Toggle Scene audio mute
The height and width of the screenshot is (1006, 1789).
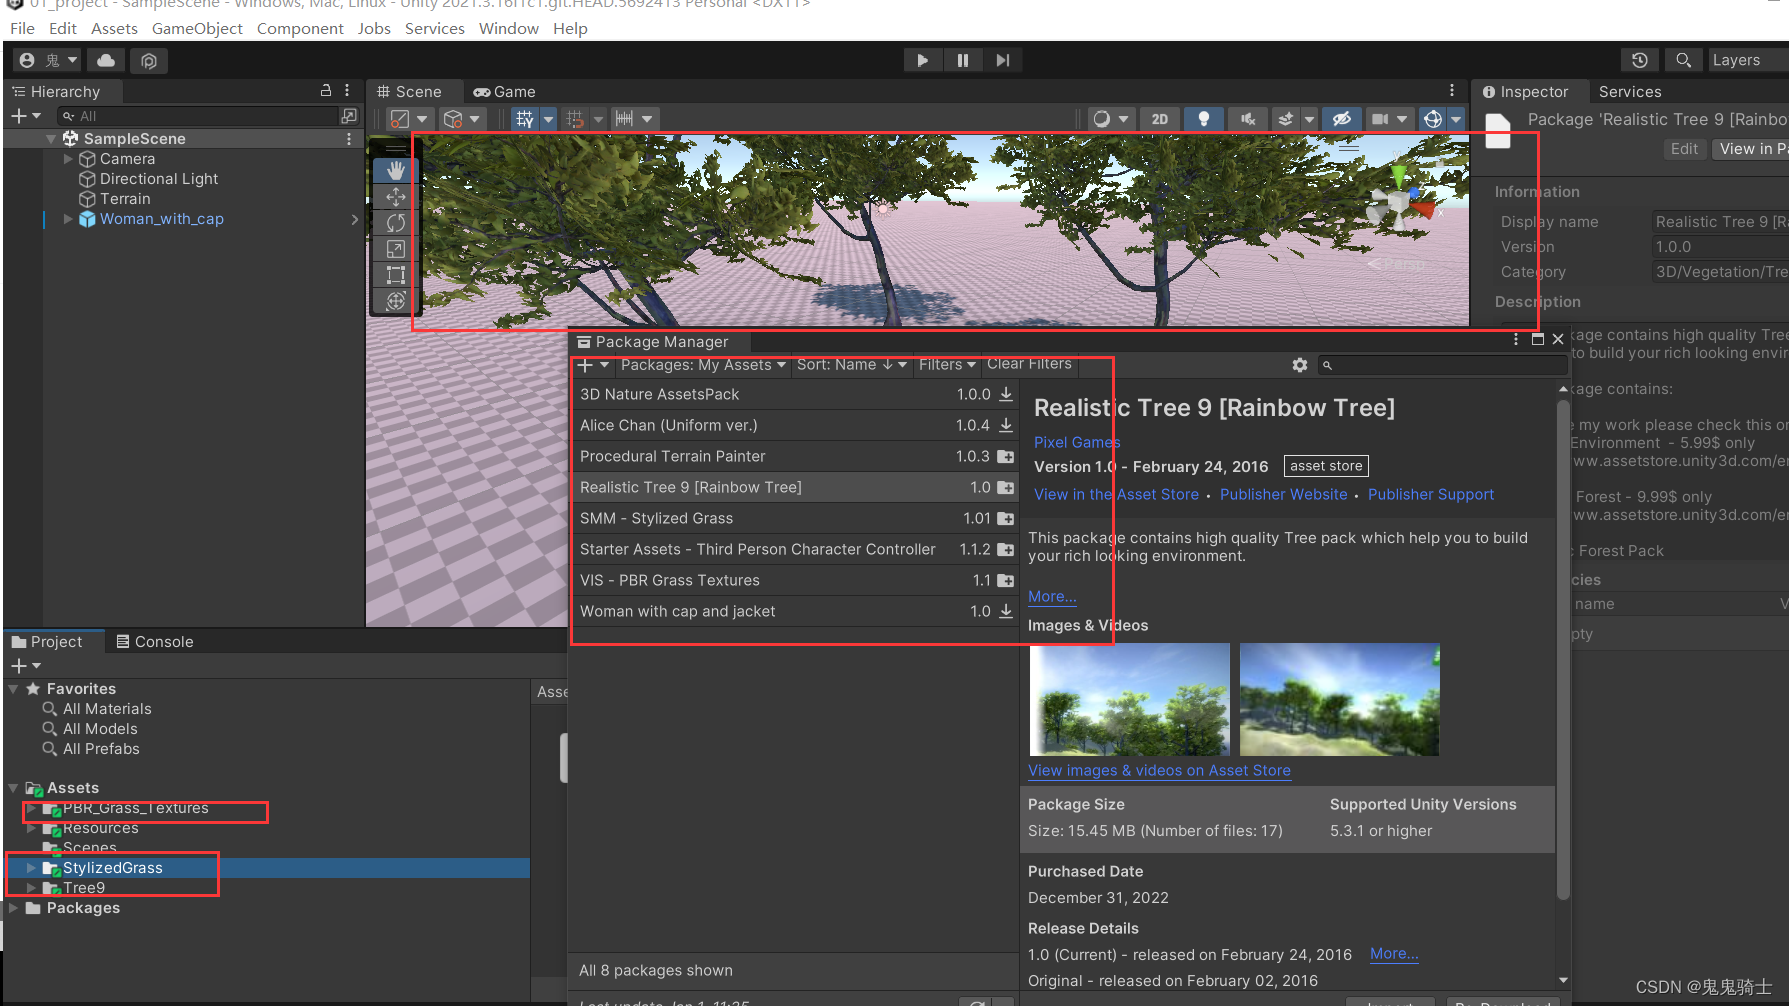coord(1248,119)
